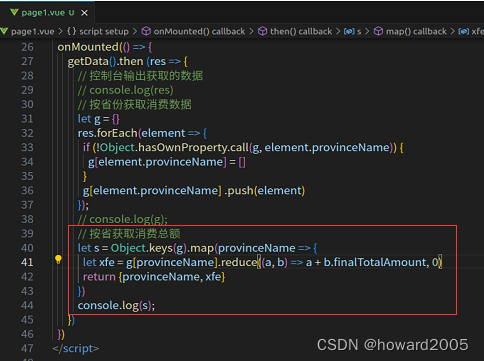Click the Vue icon in the breadcrumb

(x=4, y=32)
